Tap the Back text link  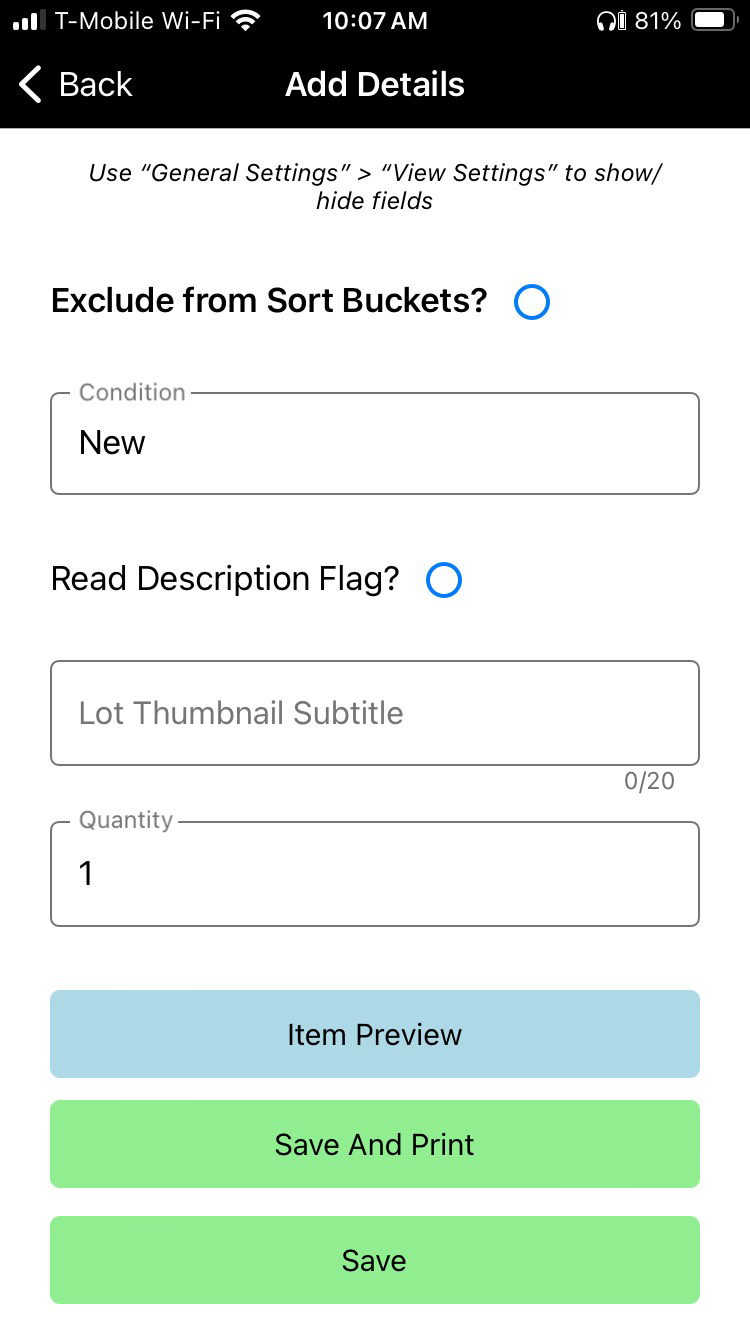95,85
